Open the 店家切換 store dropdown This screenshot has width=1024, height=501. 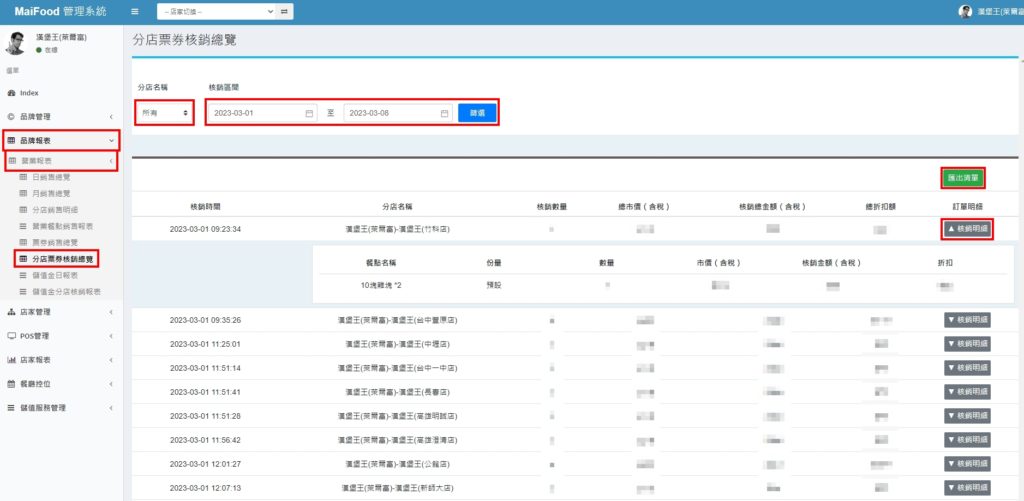216,11
